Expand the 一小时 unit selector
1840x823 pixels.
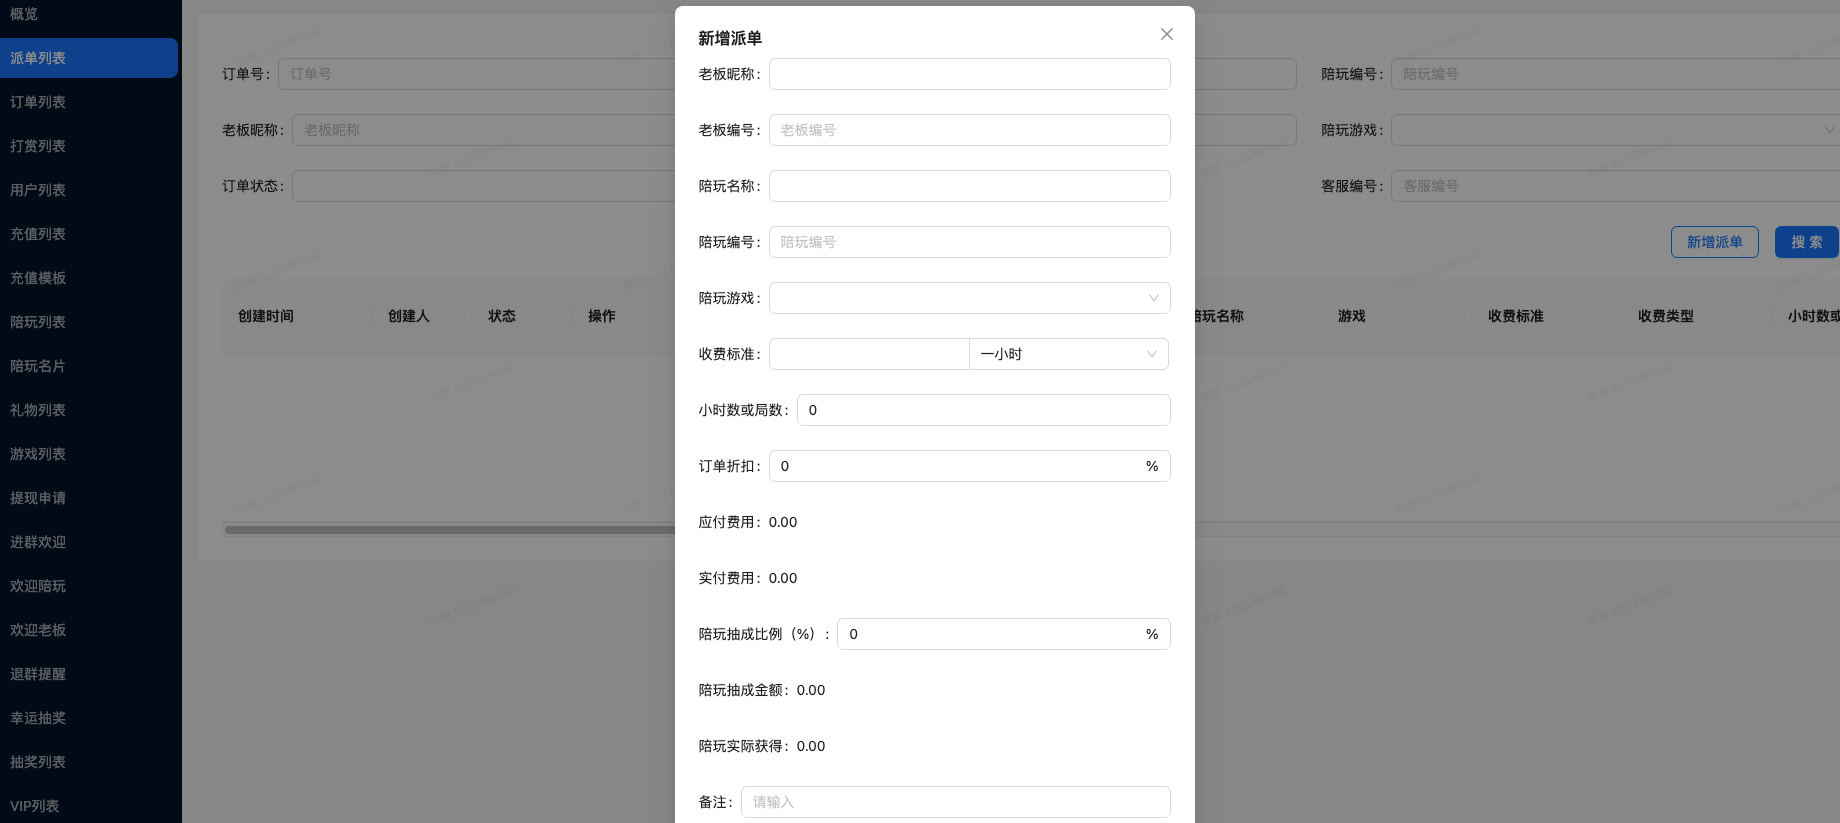[x=1068, y=354]
